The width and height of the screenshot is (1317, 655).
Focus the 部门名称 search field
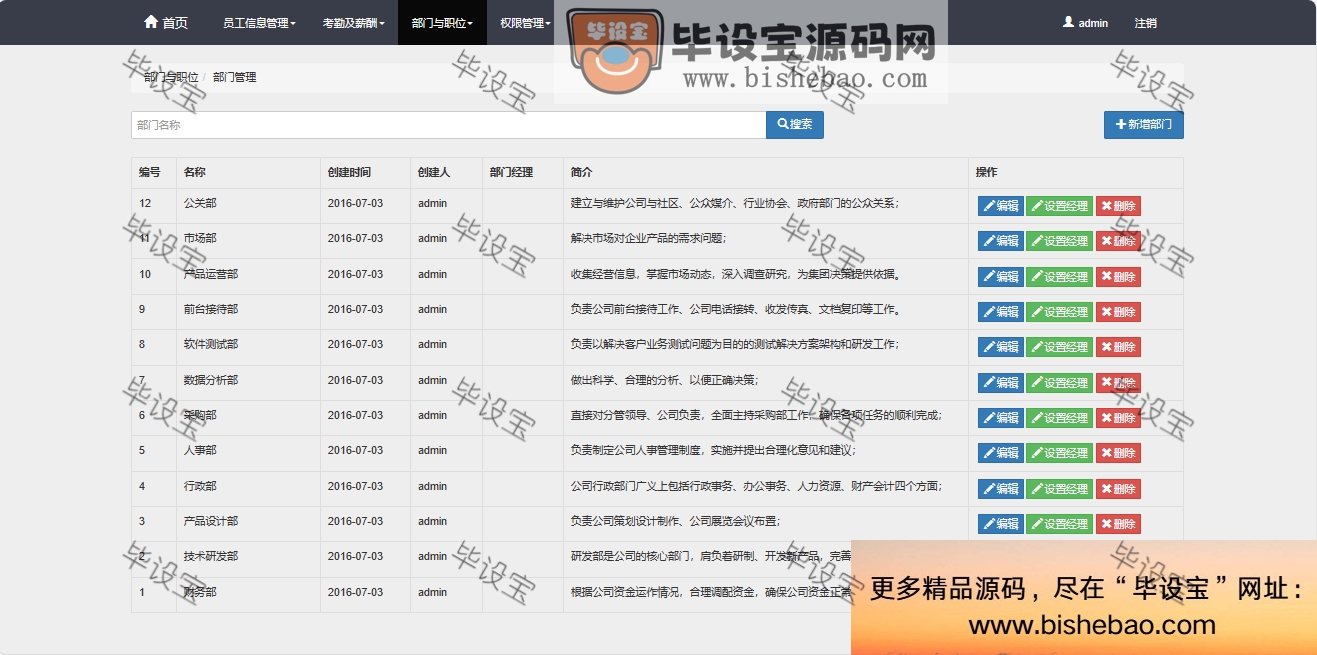[x=448, y=125]
